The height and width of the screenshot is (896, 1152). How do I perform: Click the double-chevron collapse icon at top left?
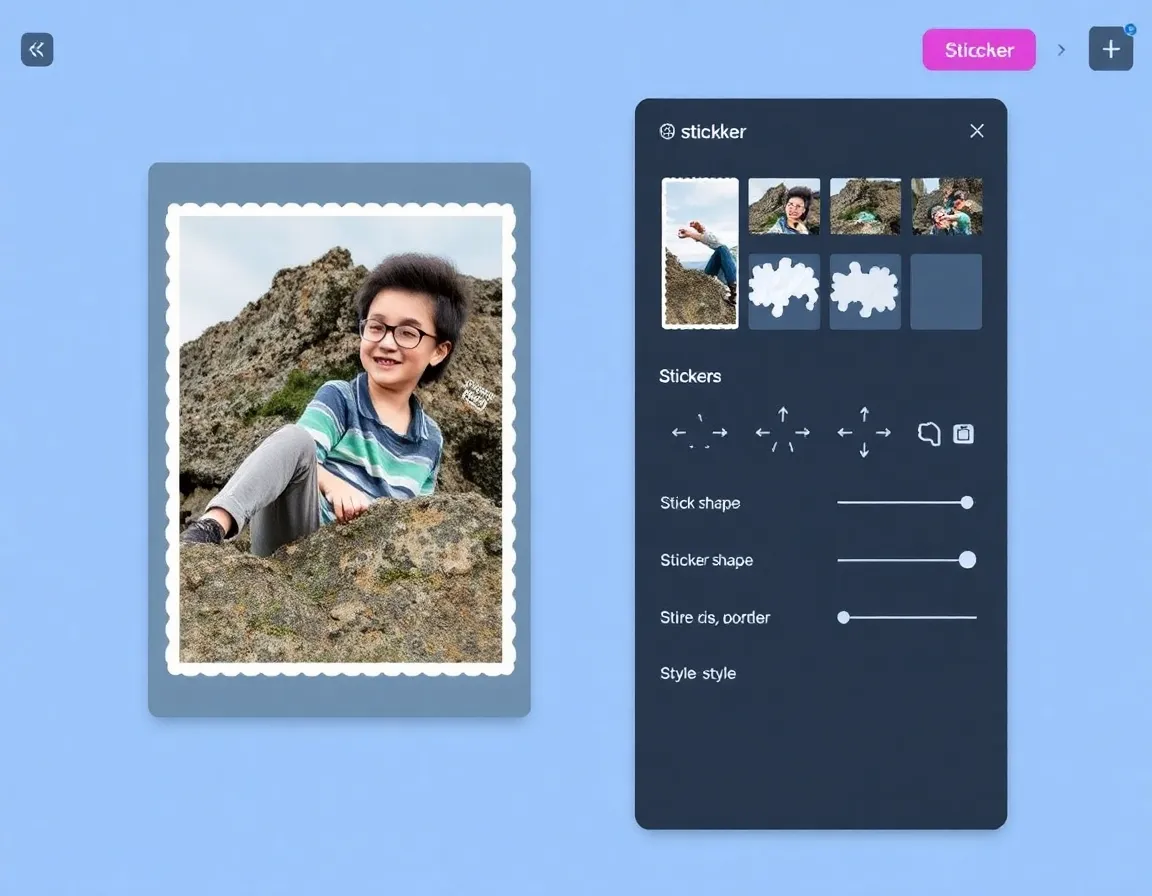click(x=37, y=49)
